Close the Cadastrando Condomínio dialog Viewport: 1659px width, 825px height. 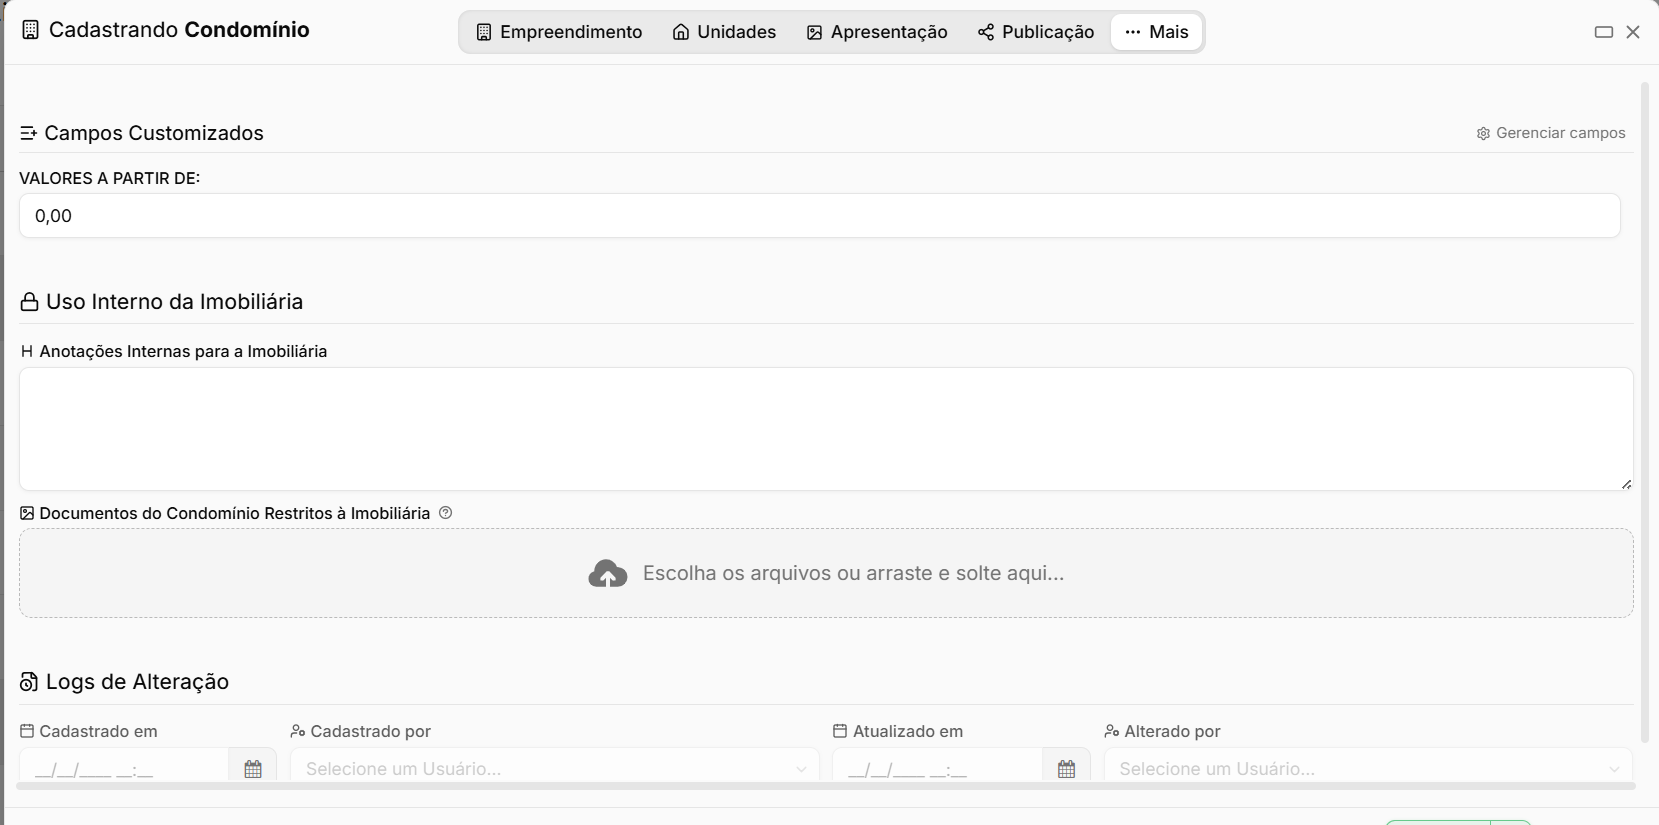point(1633,32)
